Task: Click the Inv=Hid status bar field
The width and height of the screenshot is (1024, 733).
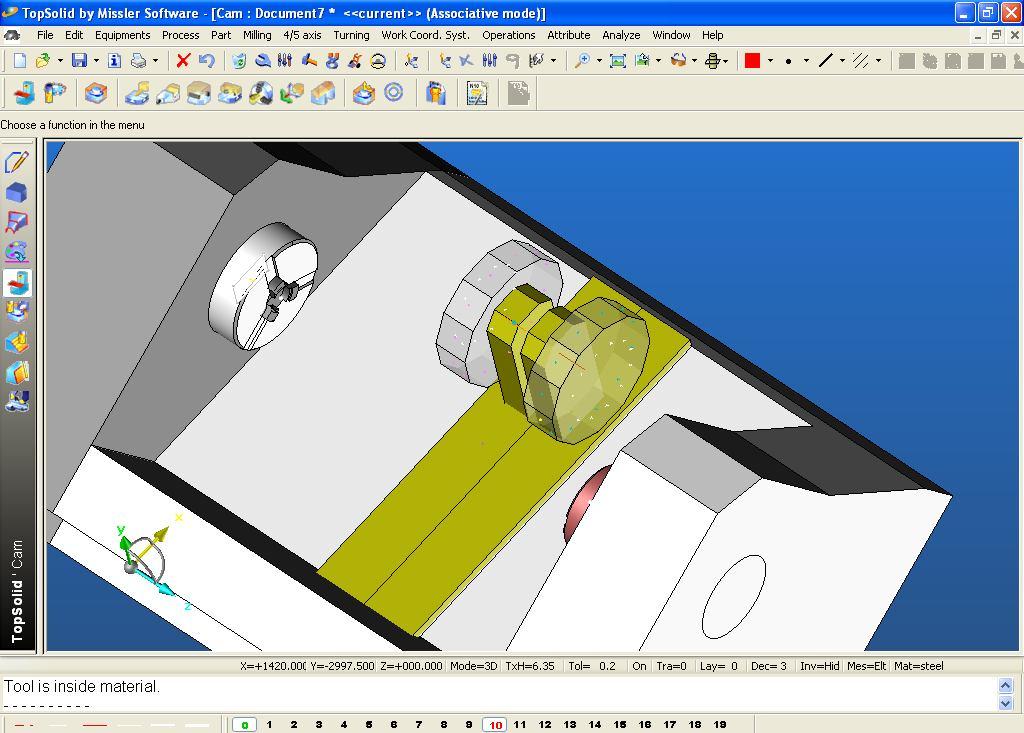Action: [820, 666]
